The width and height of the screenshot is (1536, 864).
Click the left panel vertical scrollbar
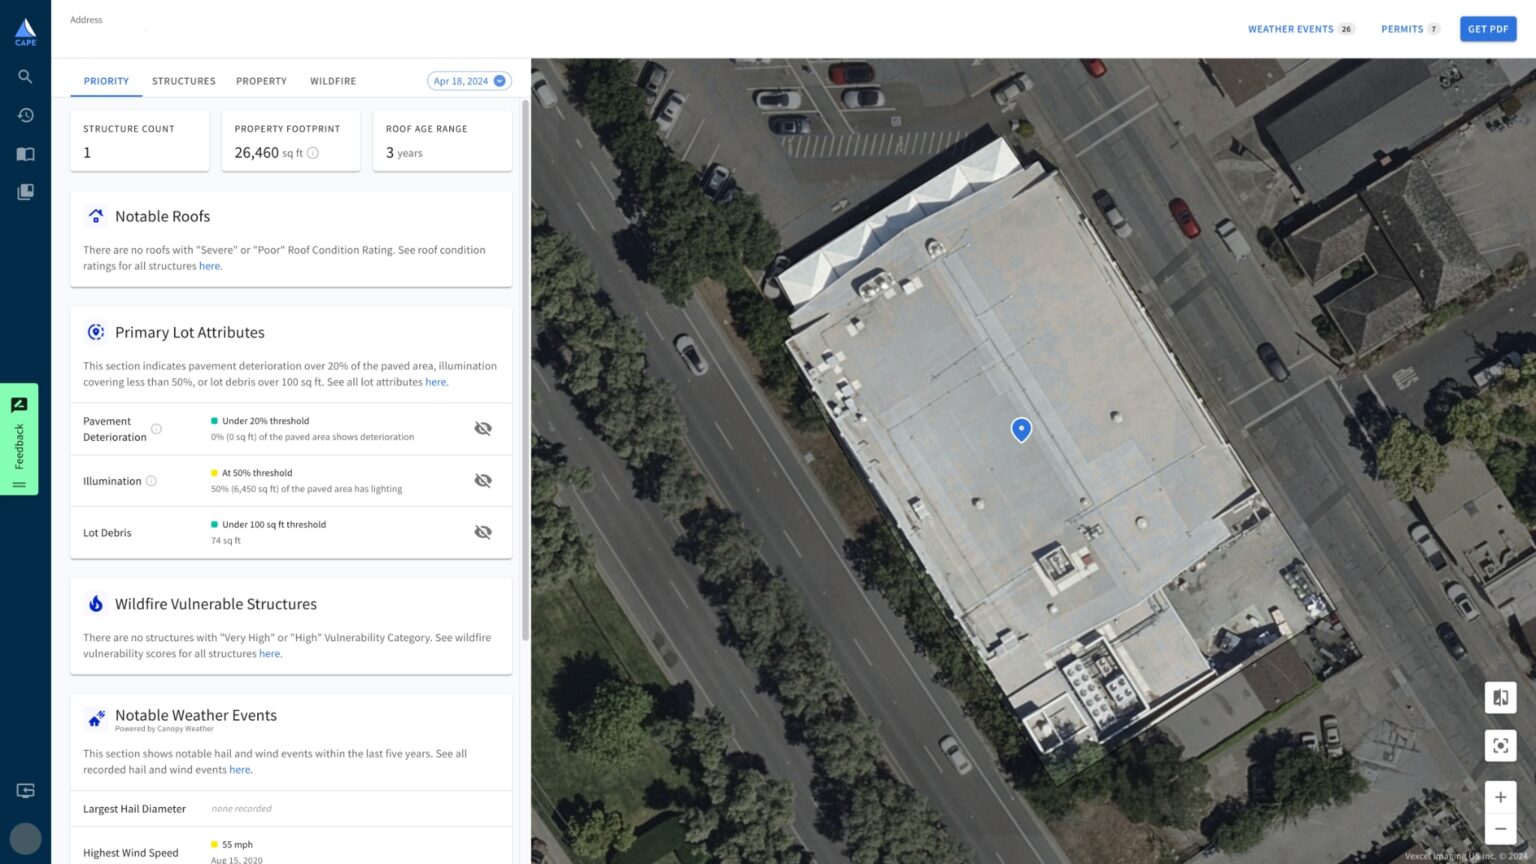[x=525, y=370]
